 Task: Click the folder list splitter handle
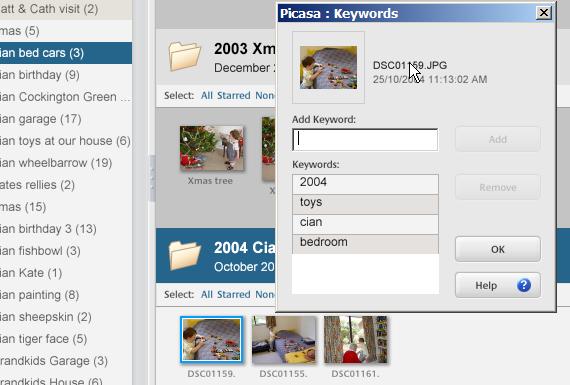tap(152, 178)
